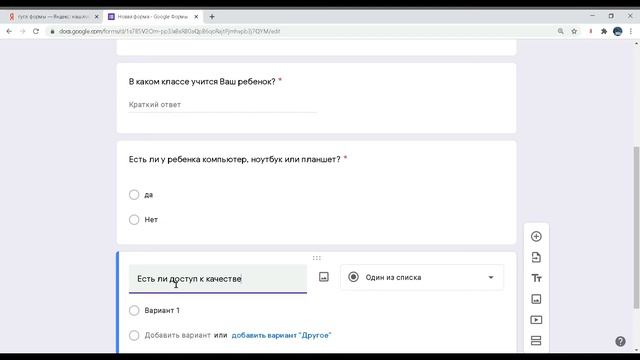The image size is (640, 360).
Task: Edit the 'Вариант 1' option text
Action: (162, 310)
